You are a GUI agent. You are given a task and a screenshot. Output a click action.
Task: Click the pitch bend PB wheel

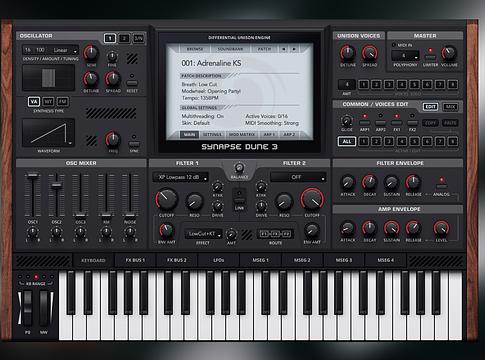[27, 308]
